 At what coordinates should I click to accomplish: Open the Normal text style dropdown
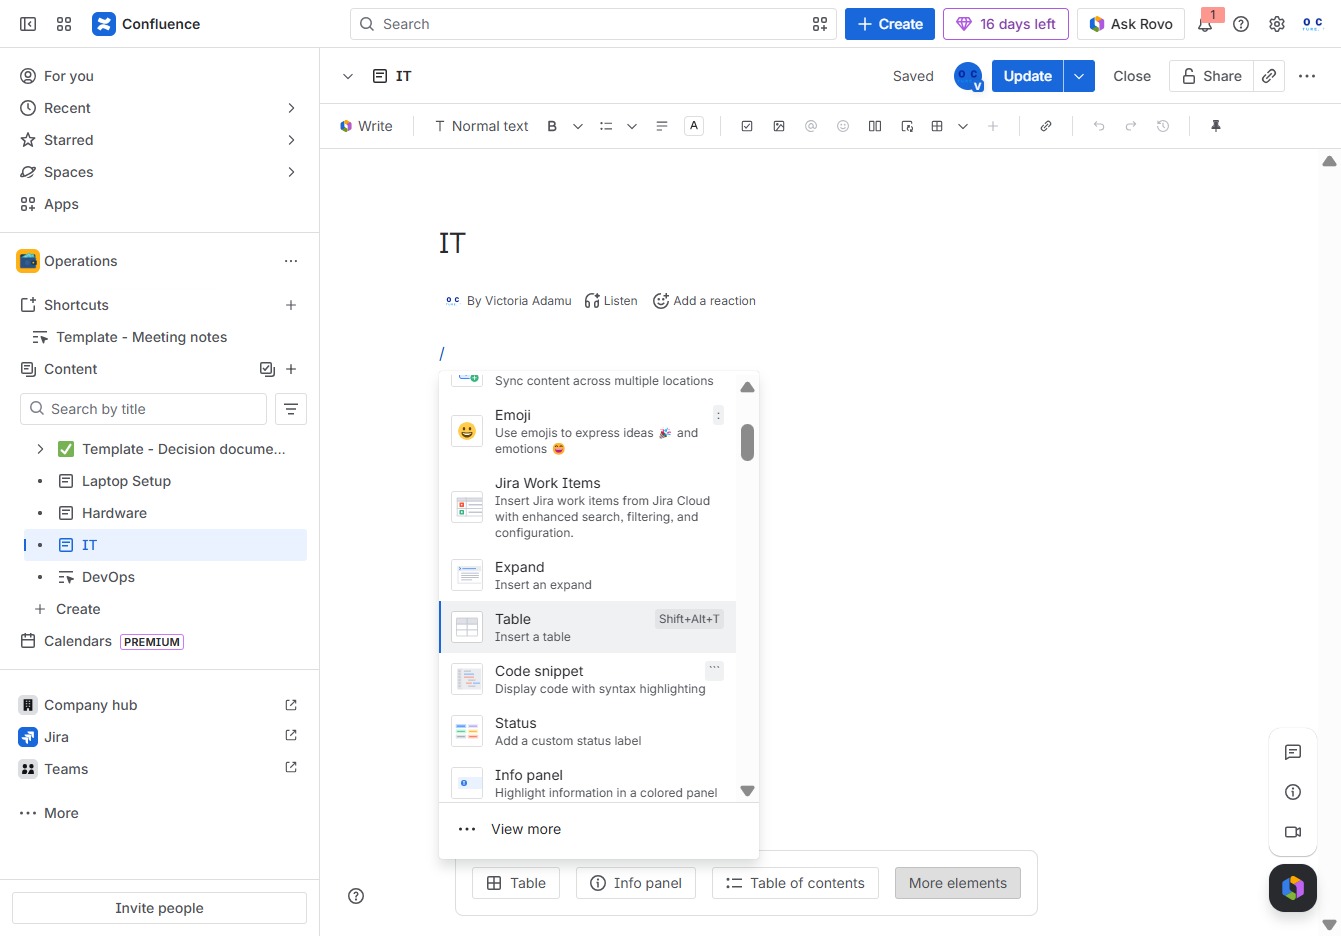481,126
